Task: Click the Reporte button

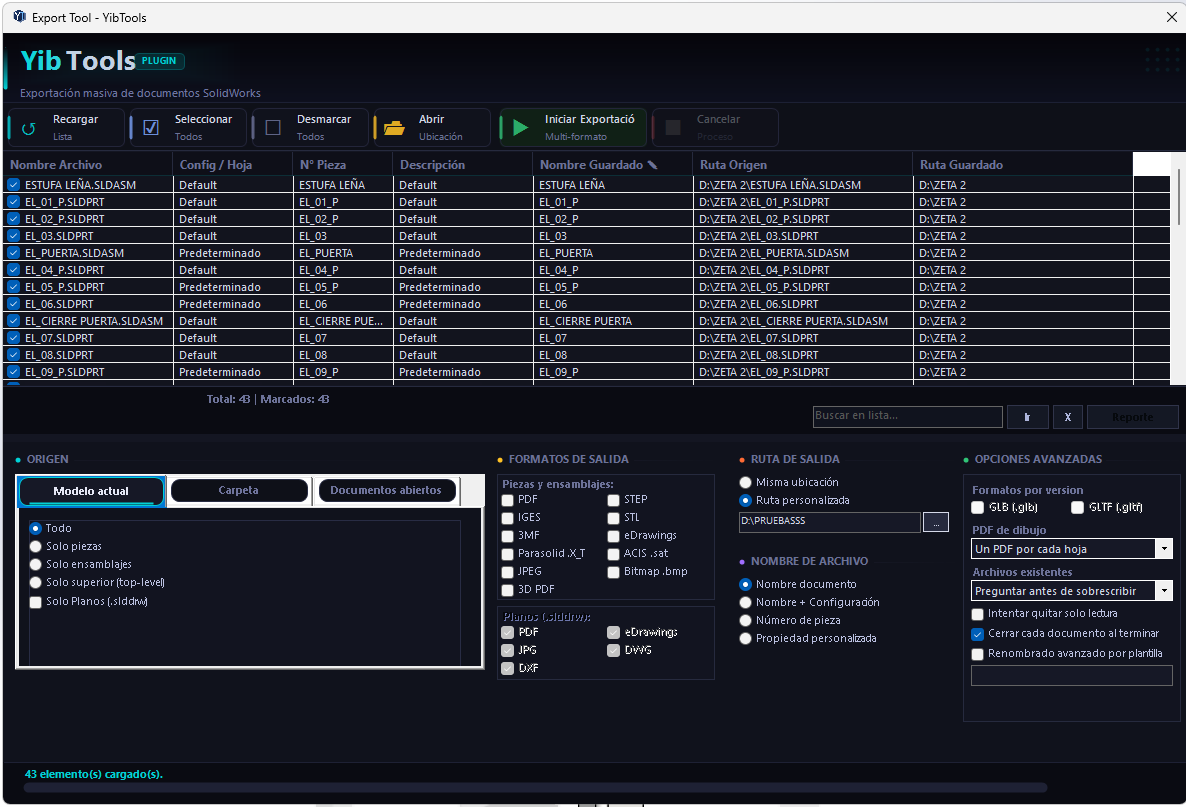Action: pos(1132,417)
